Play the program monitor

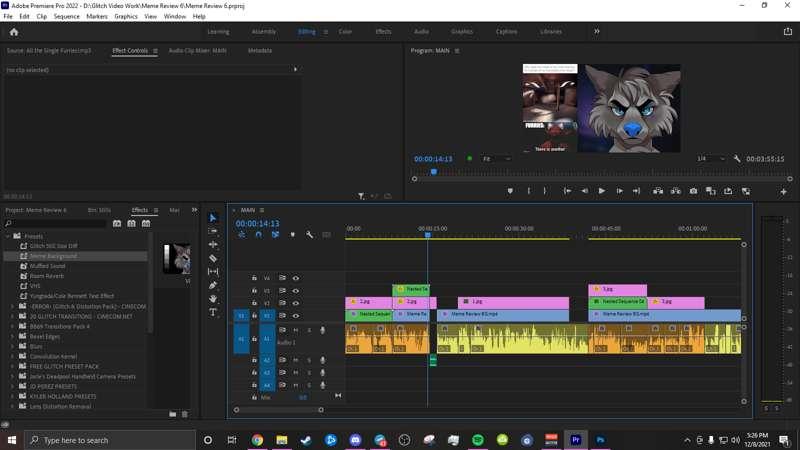(602, 191)
